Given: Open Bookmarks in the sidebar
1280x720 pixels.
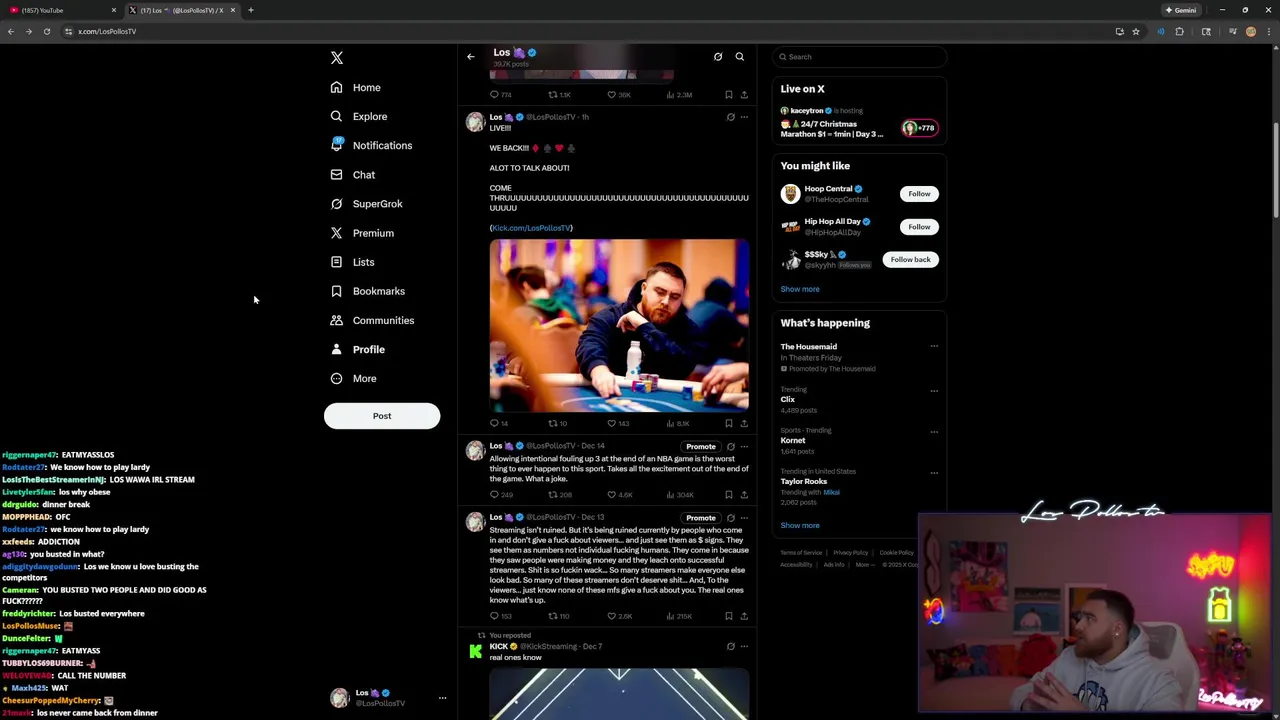Looking at the screenshot, I should 368,291.
